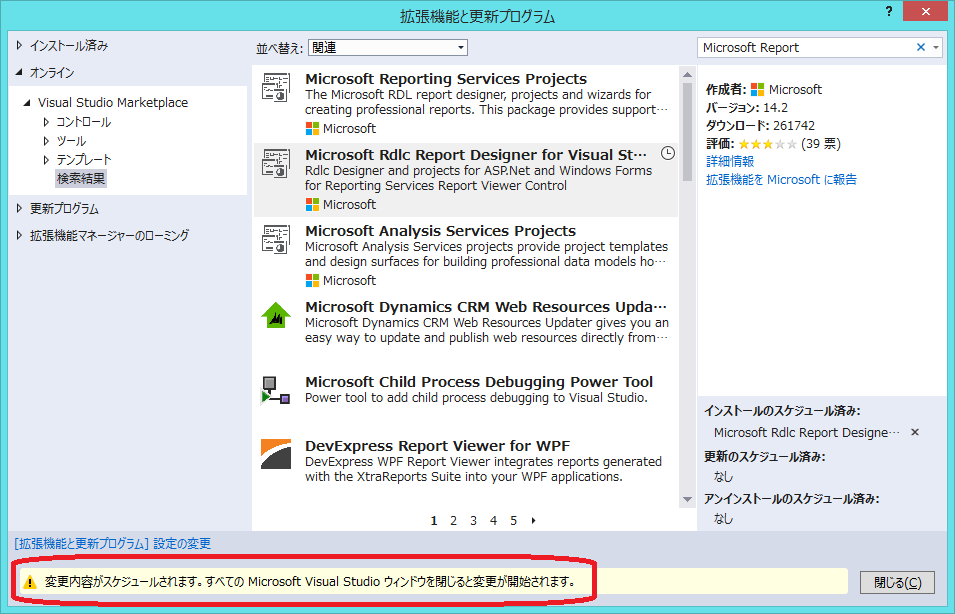
Task: Remove scheduled Microsoft Rdlc Report Designer install
Action: point(915,432)
